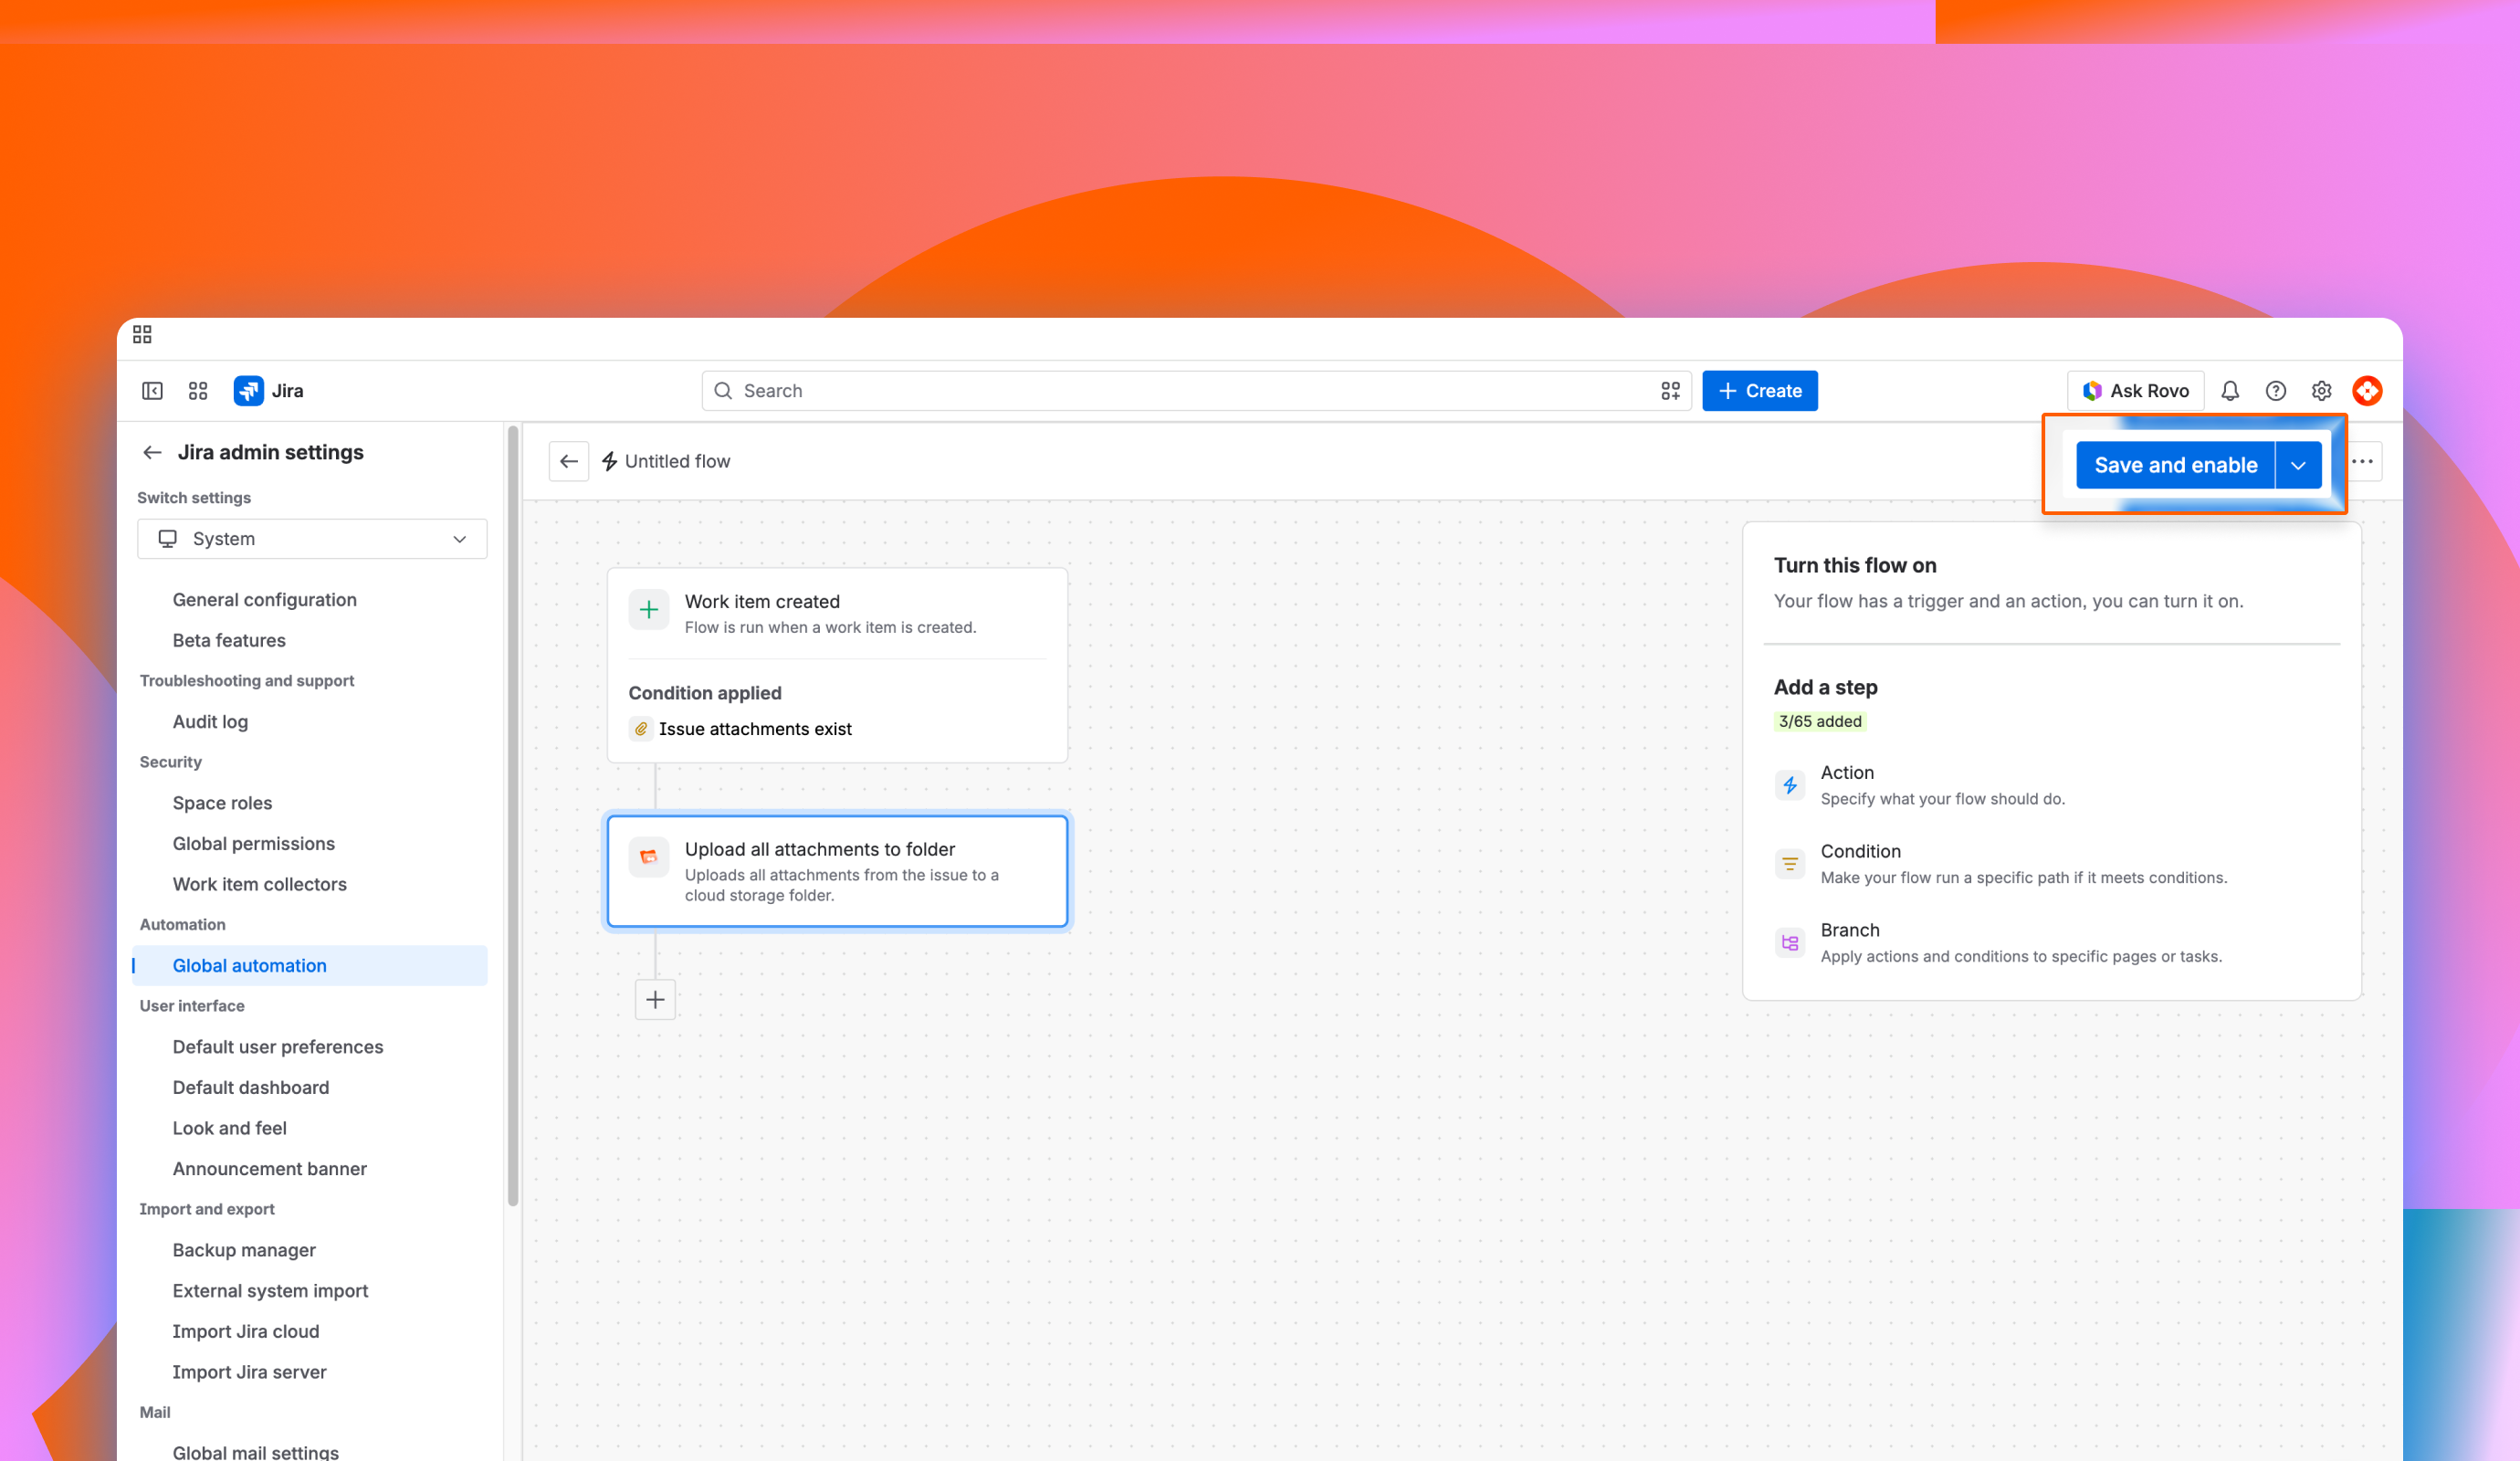Open Import Jira cloud
The width and height of the screenshot is (2520, 1461).
[245, 1332]
